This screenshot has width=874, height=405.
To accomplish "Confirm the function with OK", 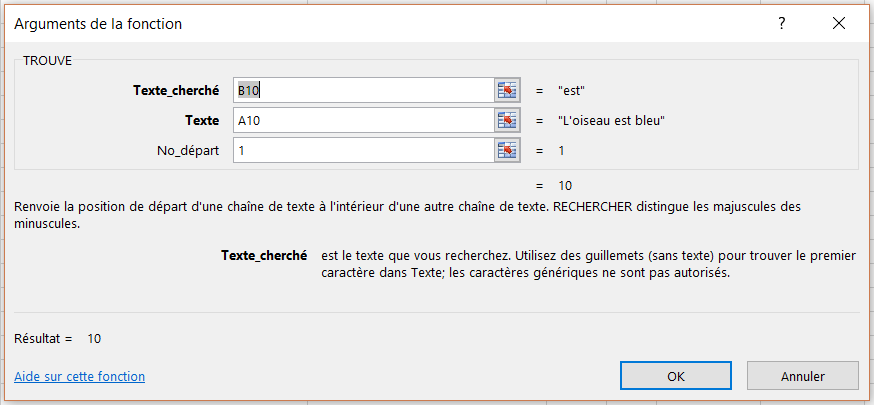I will point(676,376).
